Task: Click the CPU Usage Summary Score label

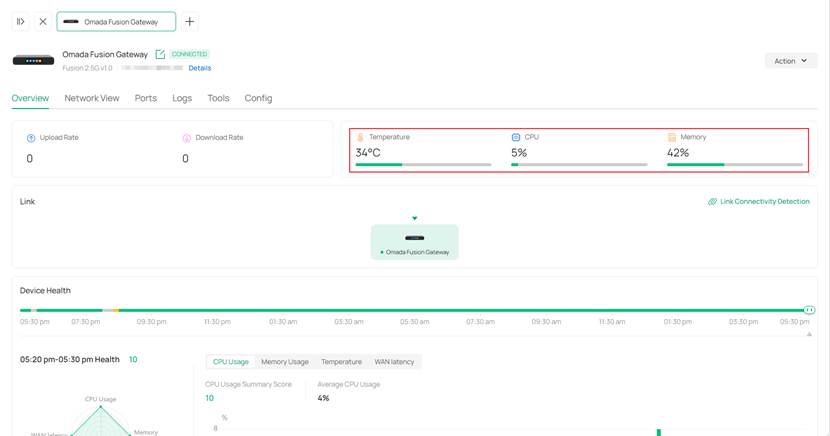Action: tap(248, 384)
